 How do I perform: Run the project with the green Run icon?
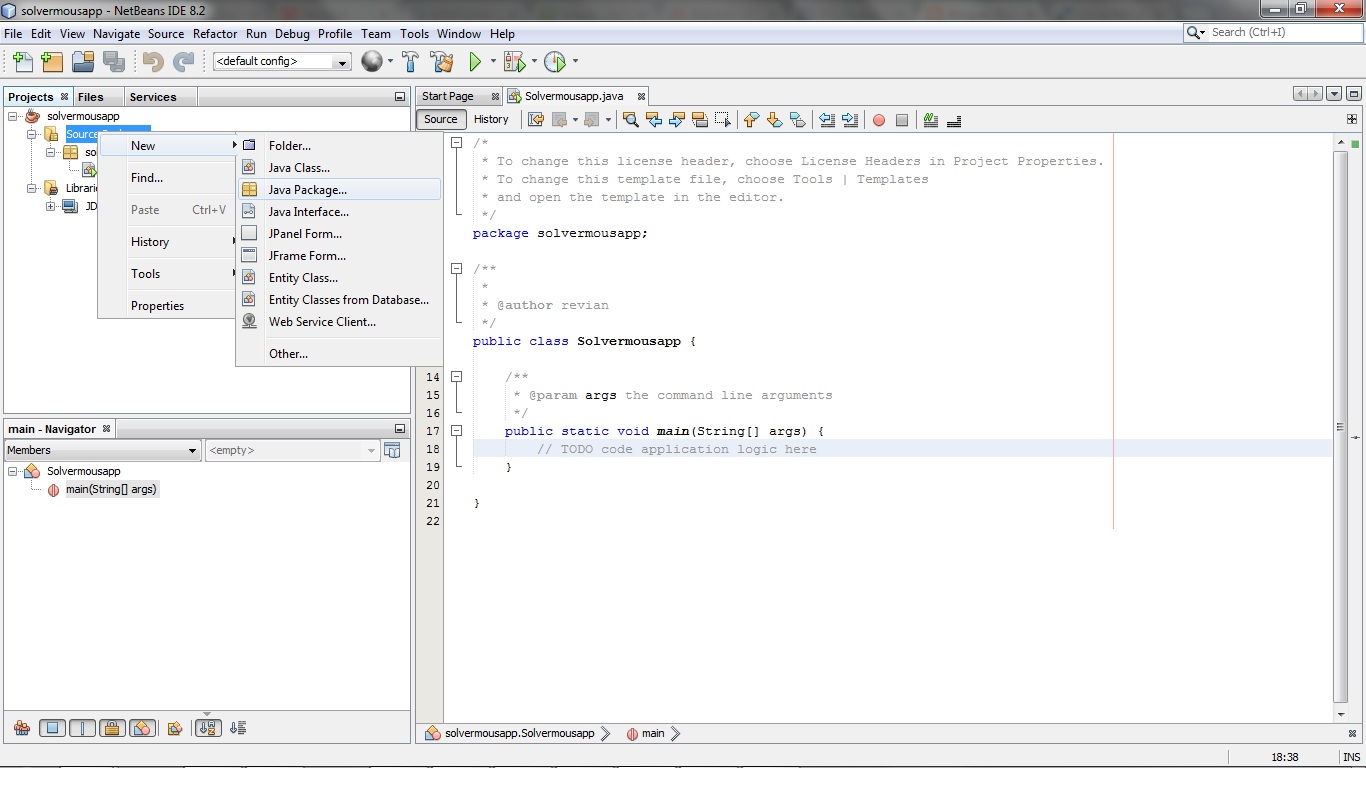[476, 62]
